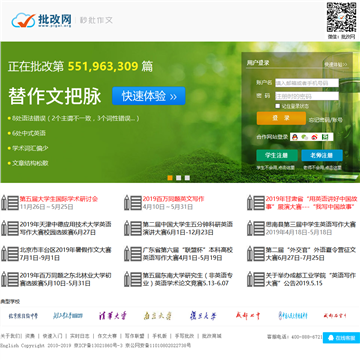Click document icon beside 五分钟科研英语演讲大赛
Image resolution: width=360 pixels, height=360 pixels.
click(133, 228)
